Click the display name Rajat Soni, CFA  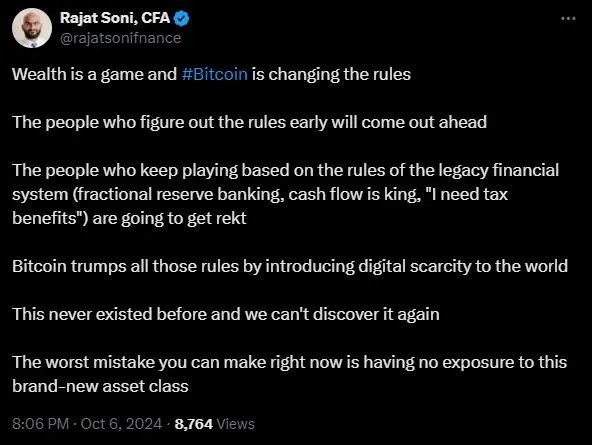pyautogui.click(x=115, y=18)
